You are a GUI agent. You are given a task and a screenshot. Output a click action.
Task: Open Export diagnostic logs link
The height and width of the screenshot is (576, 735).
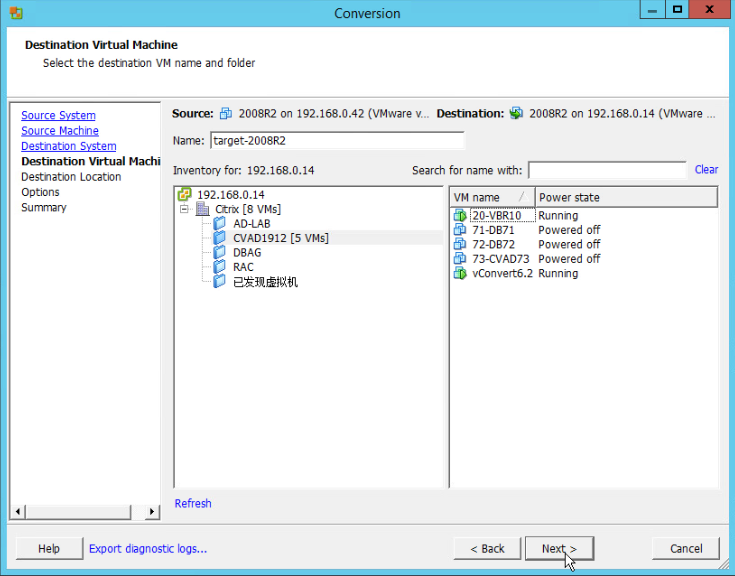[x=148, y=549]
